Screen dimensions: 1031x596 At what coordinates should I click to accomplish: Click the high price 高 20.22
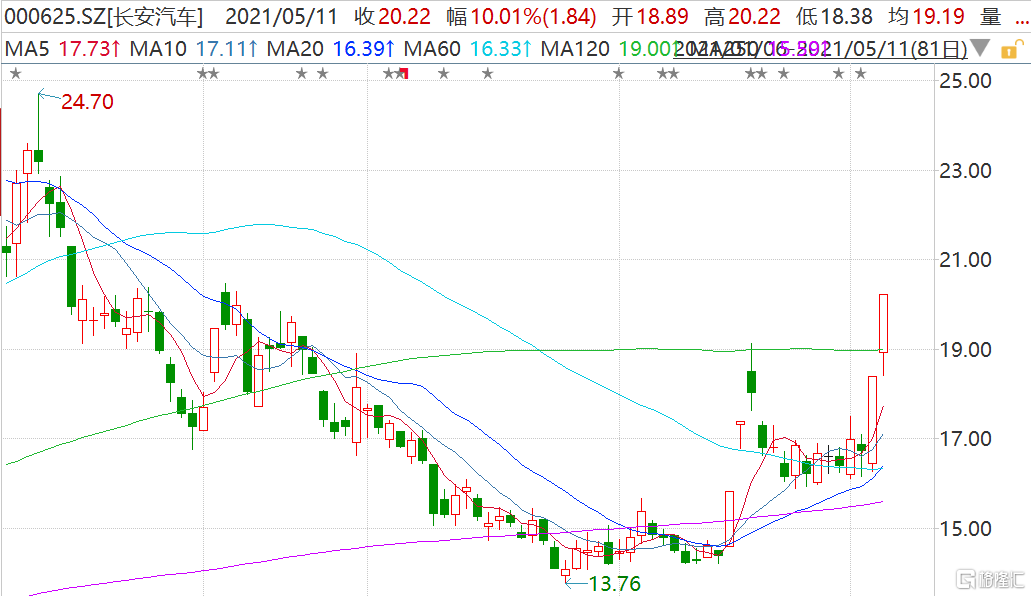(x=742, y=16)
